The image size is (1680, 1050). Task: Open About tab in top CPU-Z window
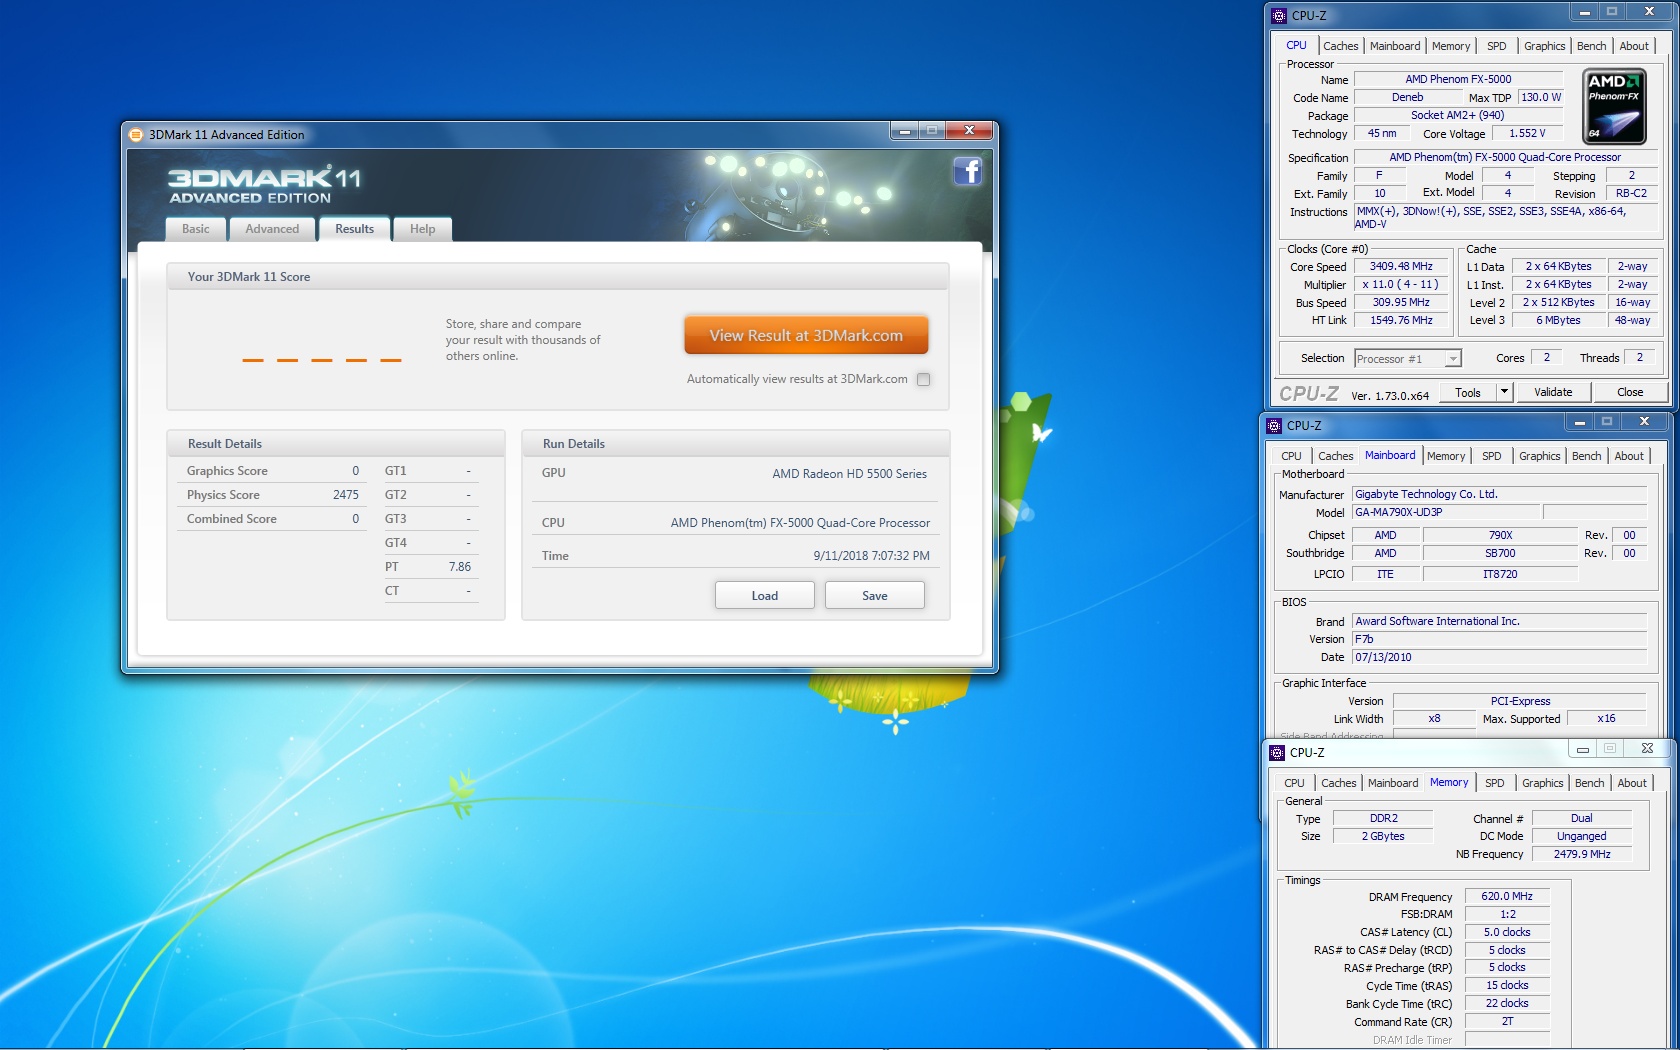1634,46
